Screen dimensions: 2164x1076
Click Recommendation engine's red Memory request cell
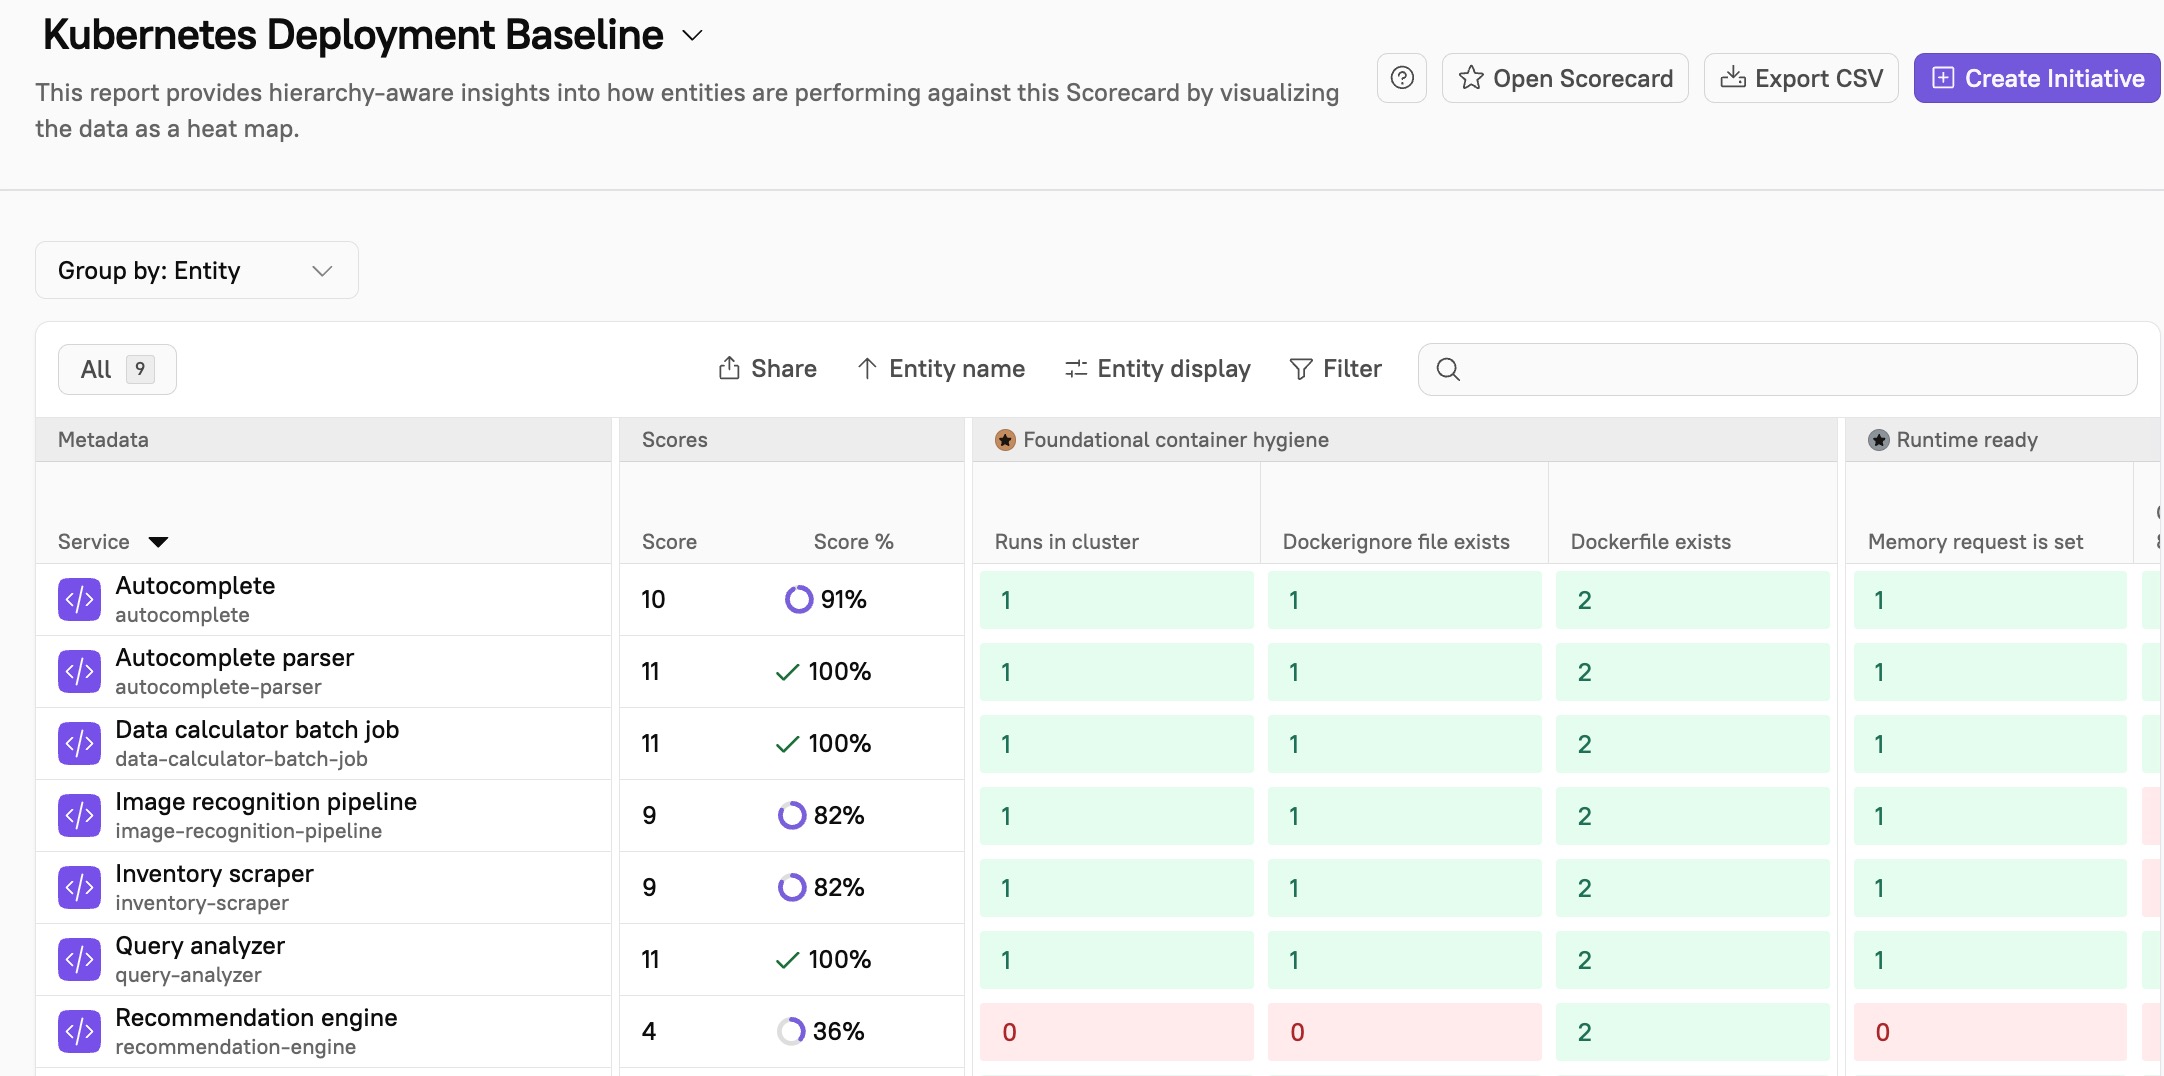point(1990,1031)
